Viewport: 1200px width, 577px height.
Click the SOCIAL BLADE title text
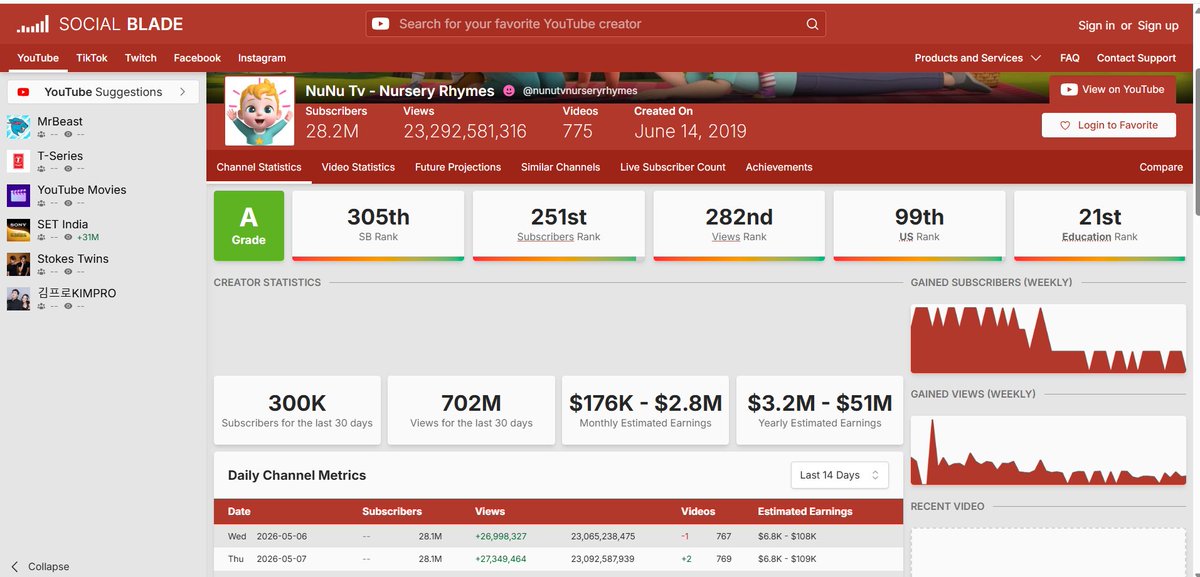(x=121, y=24)
